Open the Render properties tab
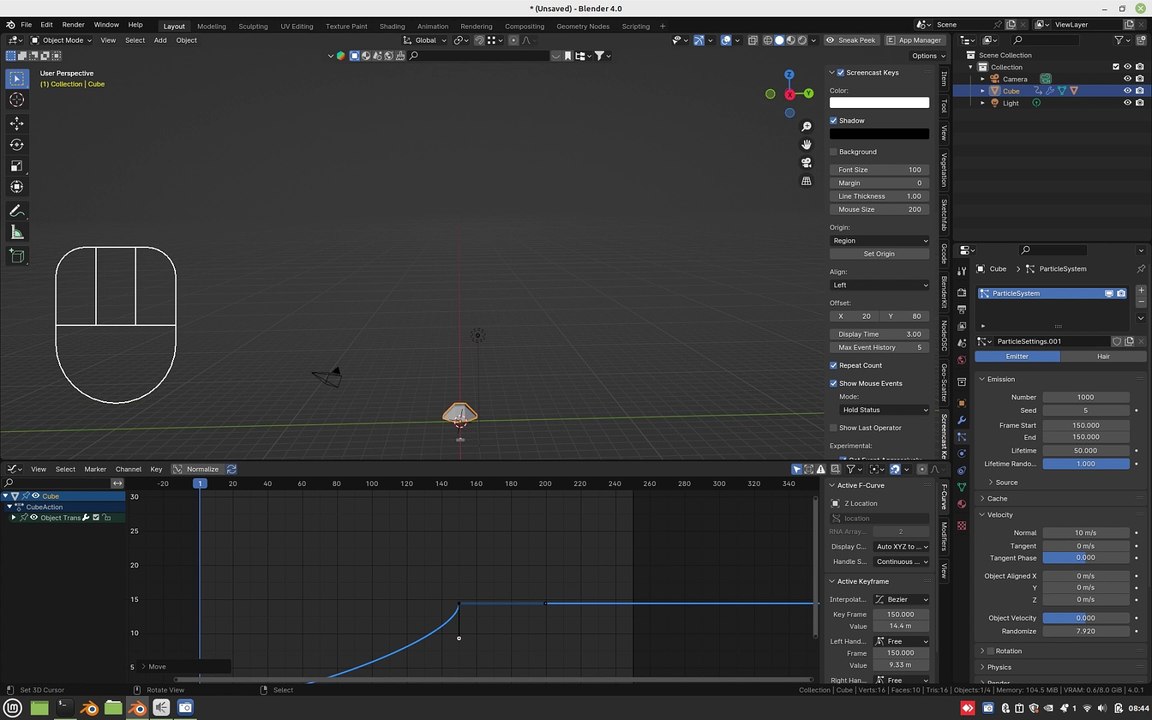Viewport: 1152px width, 720px height. (962, 292)
